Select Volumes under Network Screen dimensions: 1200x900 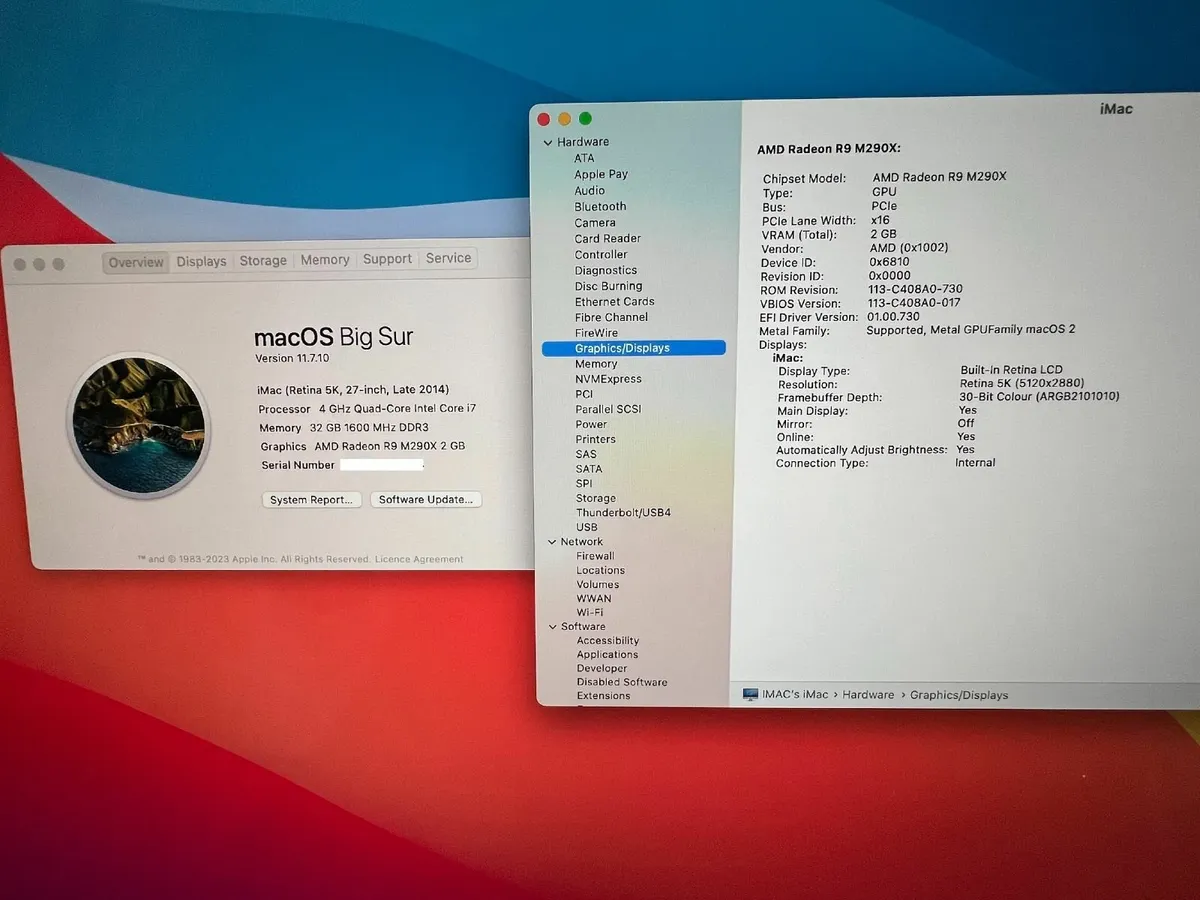point(598,584)
